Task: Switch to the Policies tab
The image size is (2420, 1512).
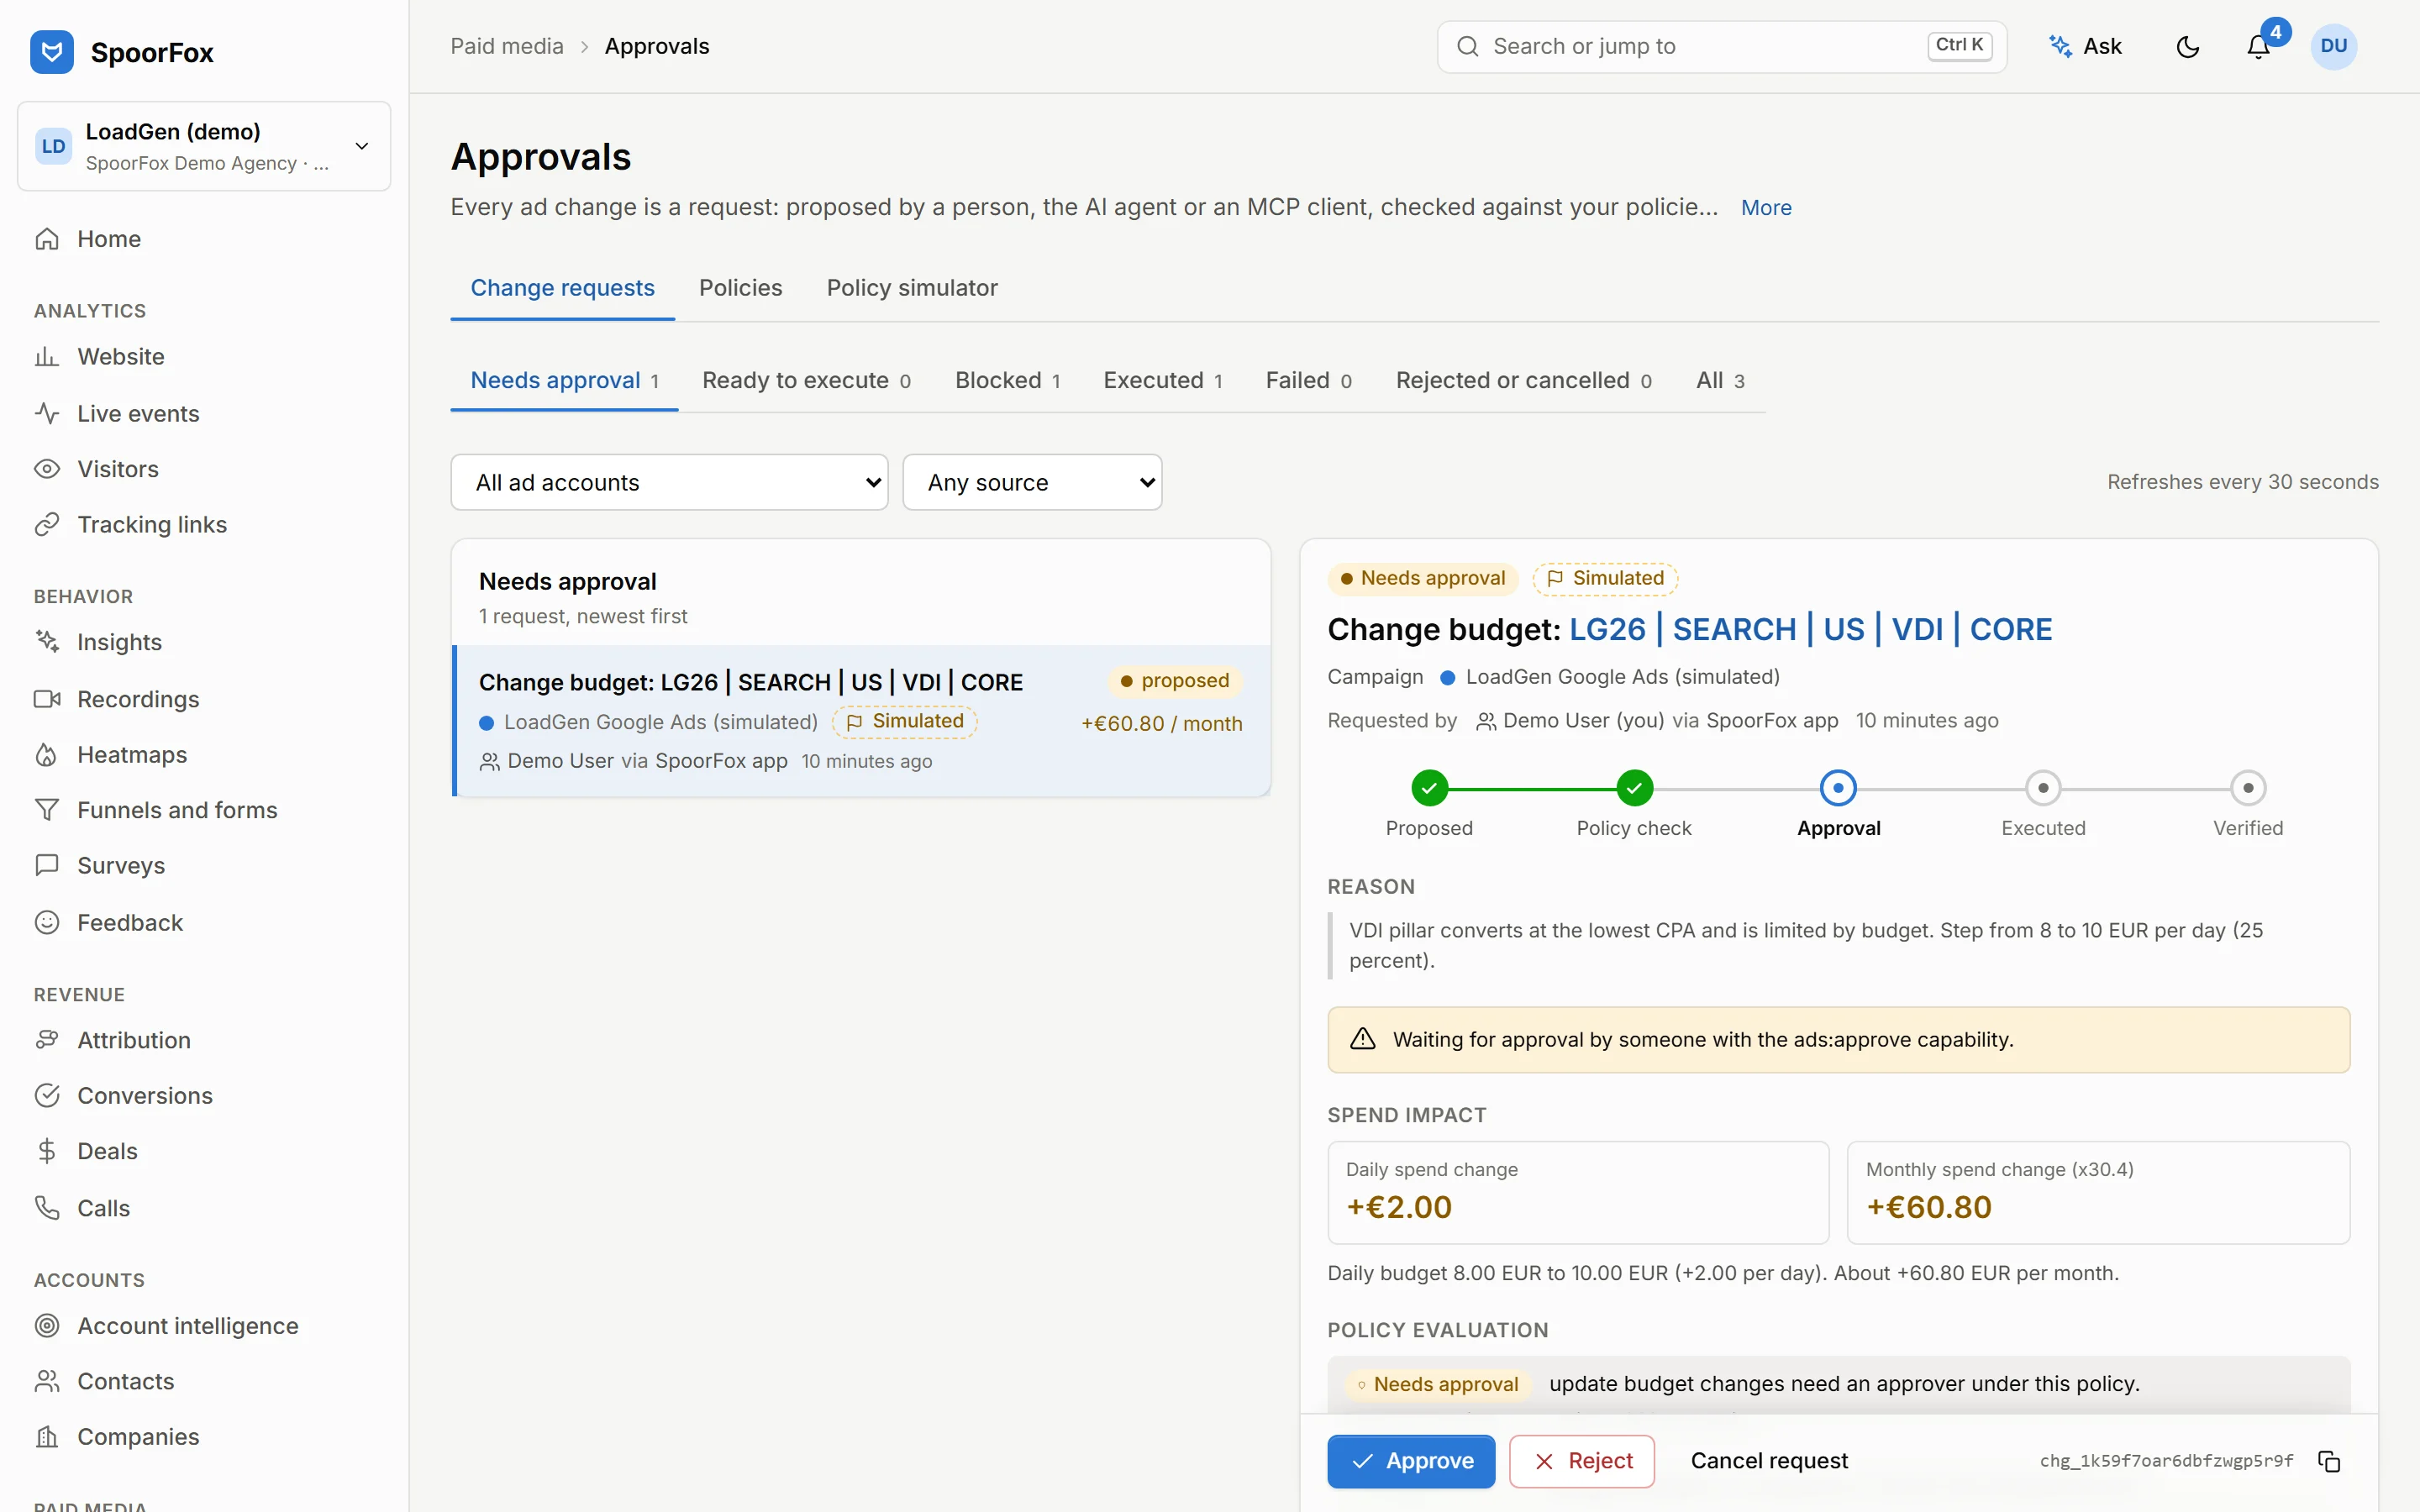Action: click(x=740, y=288)
